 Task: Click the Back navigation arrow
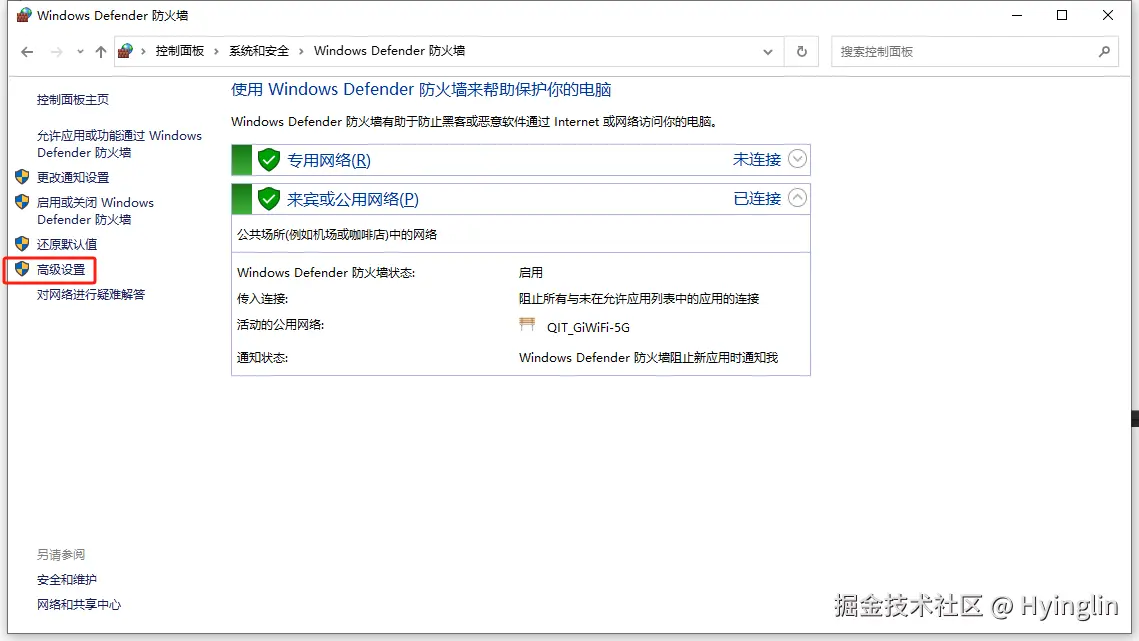click(x=27, y=52)
